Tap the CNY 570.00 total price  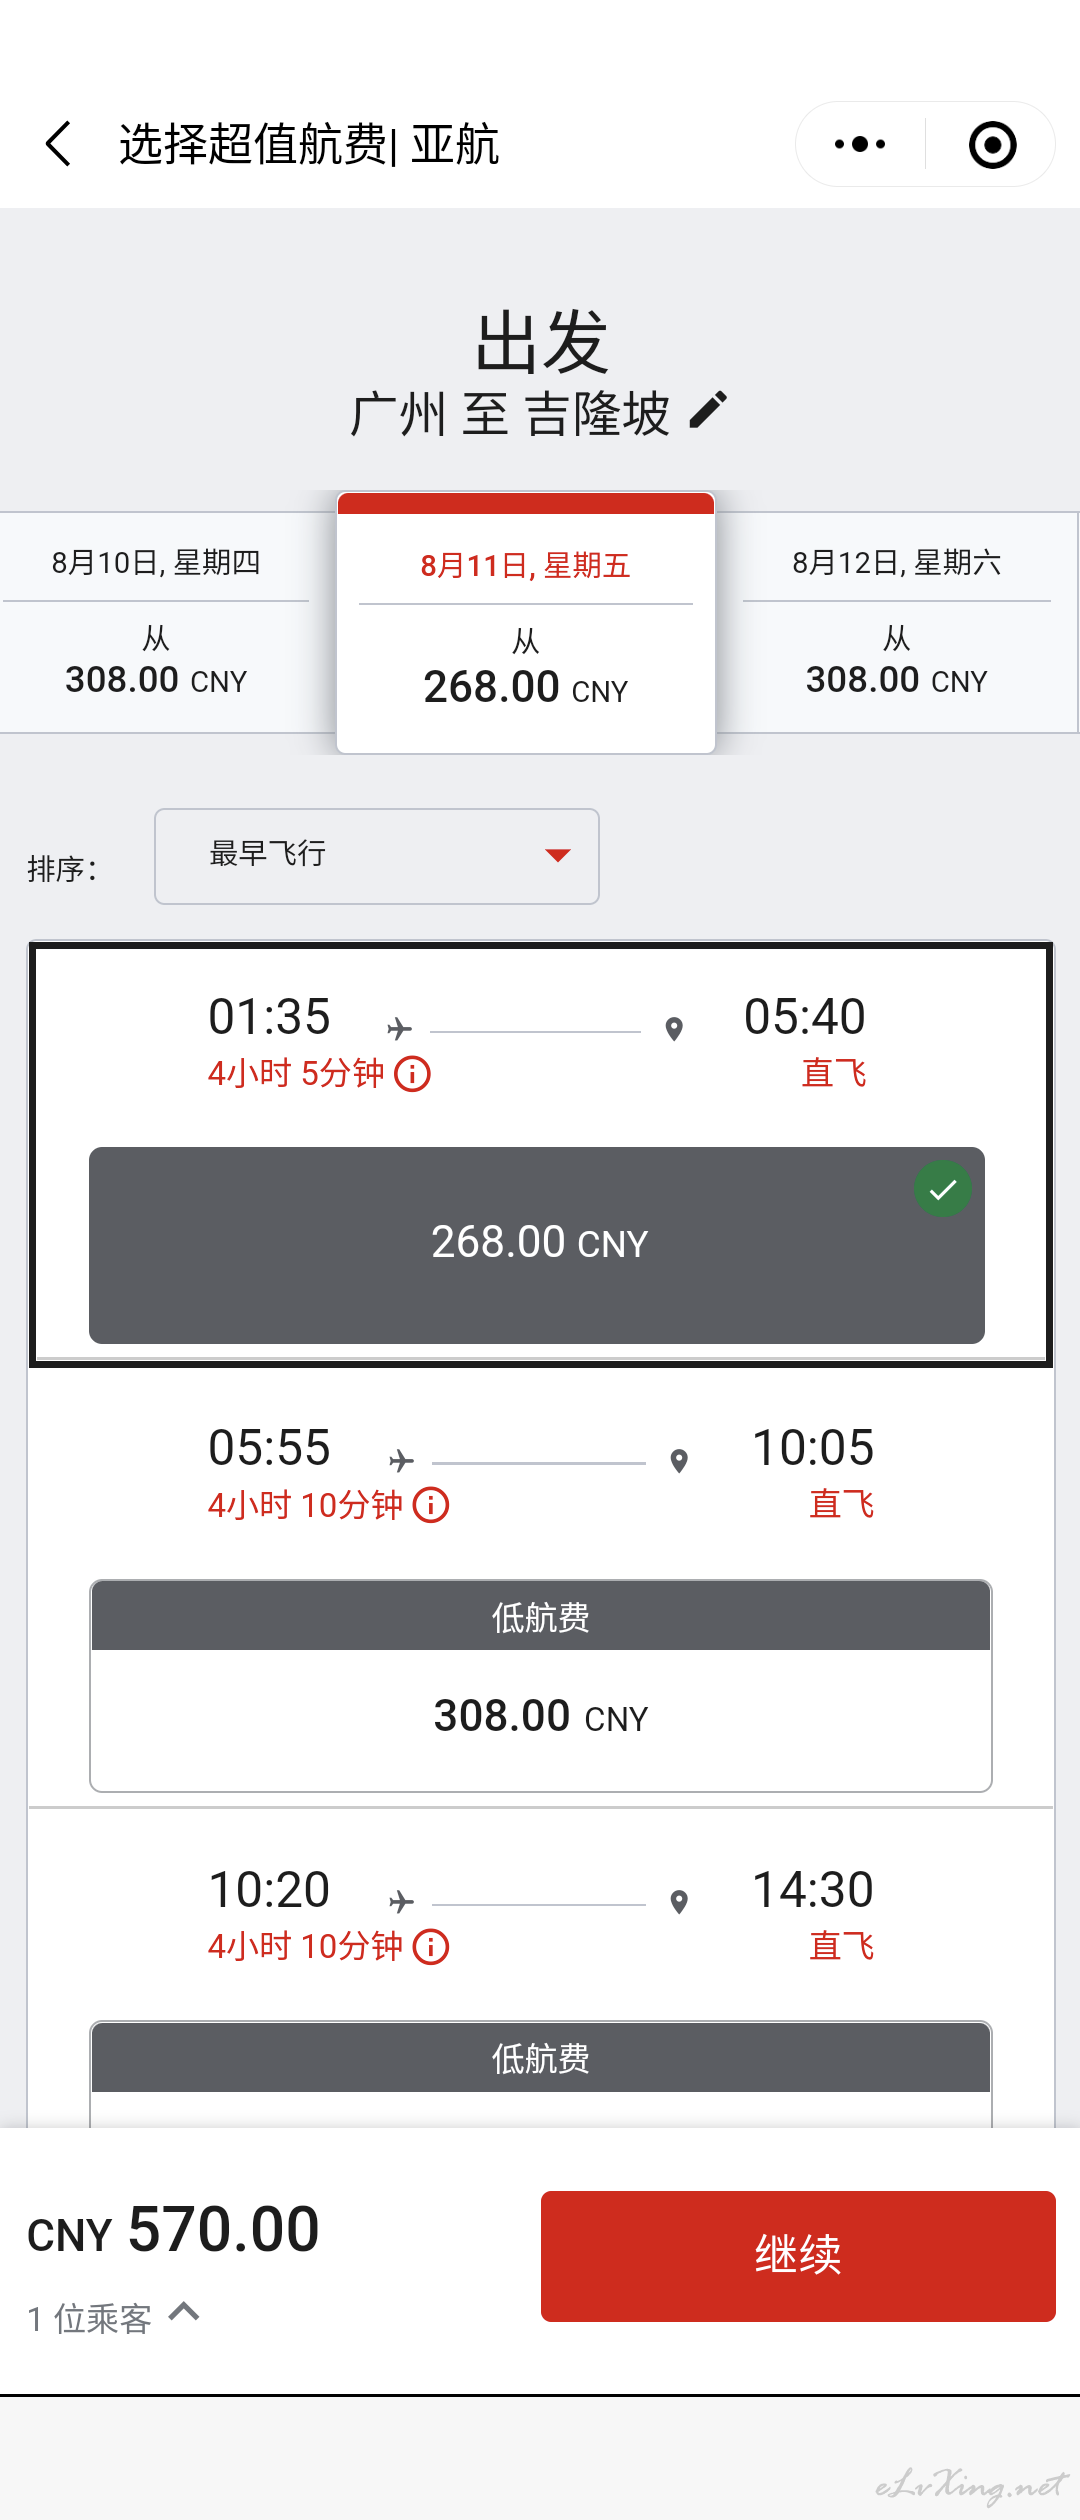(173, 2230)
